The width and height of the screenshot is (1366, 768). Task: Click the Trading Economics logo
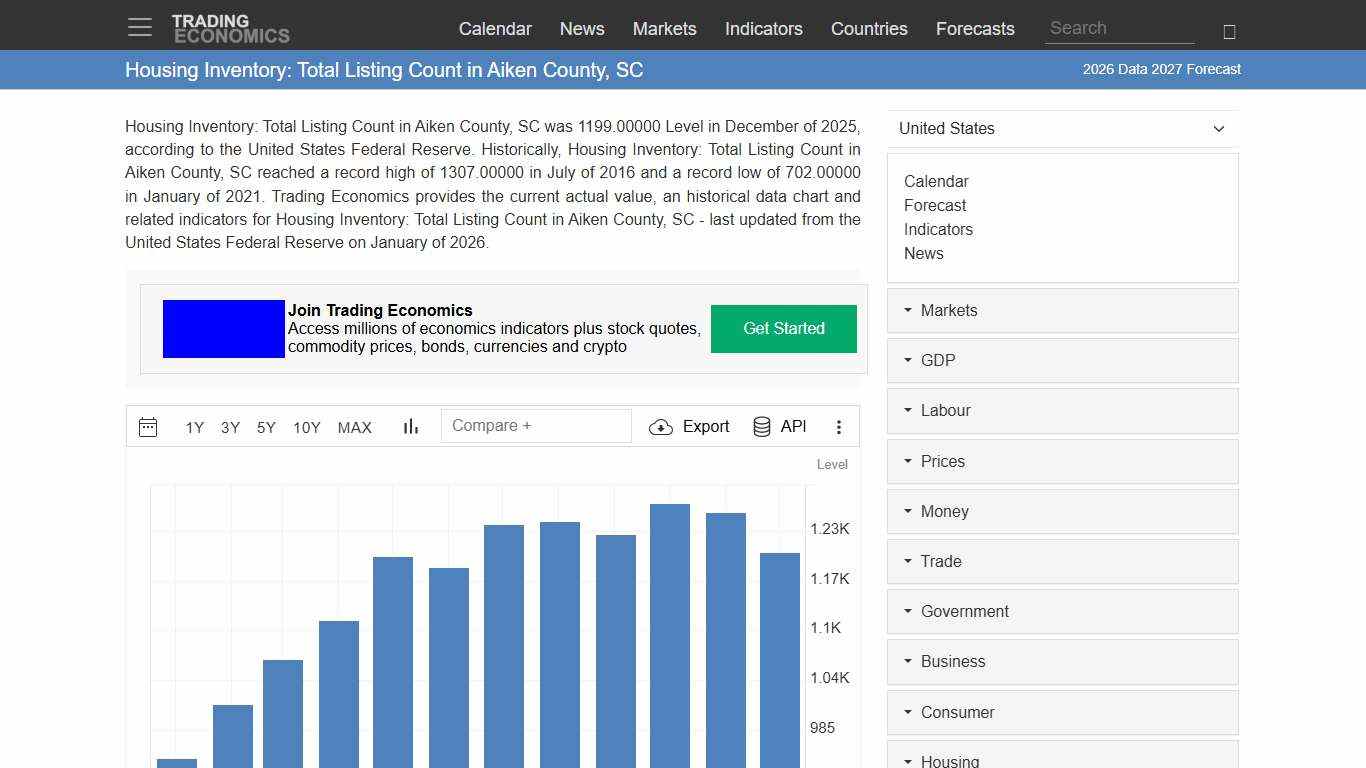click(232, 26)
